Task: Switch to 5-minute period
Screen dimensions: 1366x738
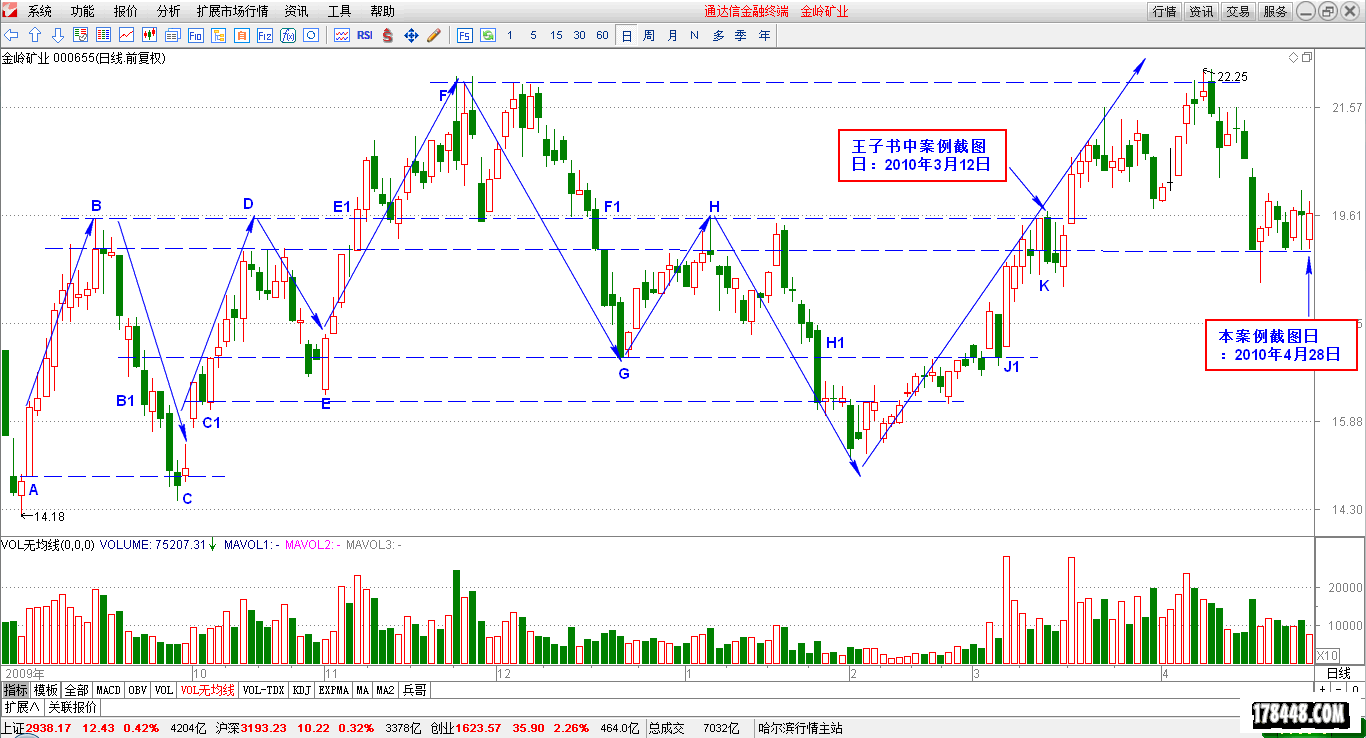Action: 533,35
